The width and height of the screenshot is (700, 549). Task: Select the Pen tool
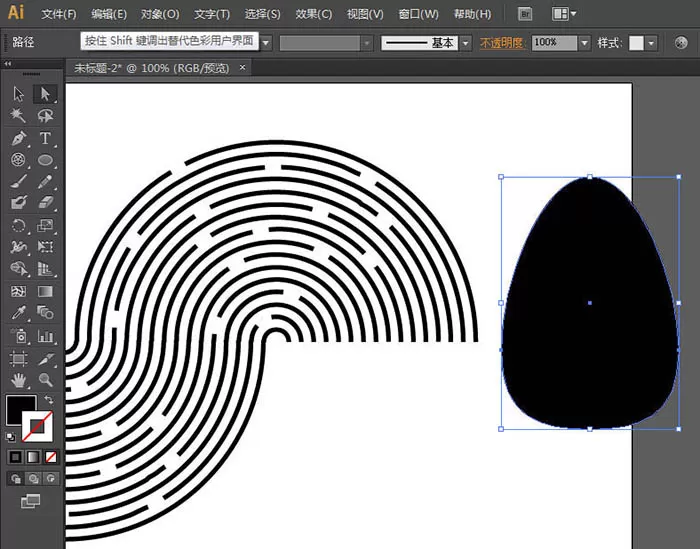click(x=18, y=138)
